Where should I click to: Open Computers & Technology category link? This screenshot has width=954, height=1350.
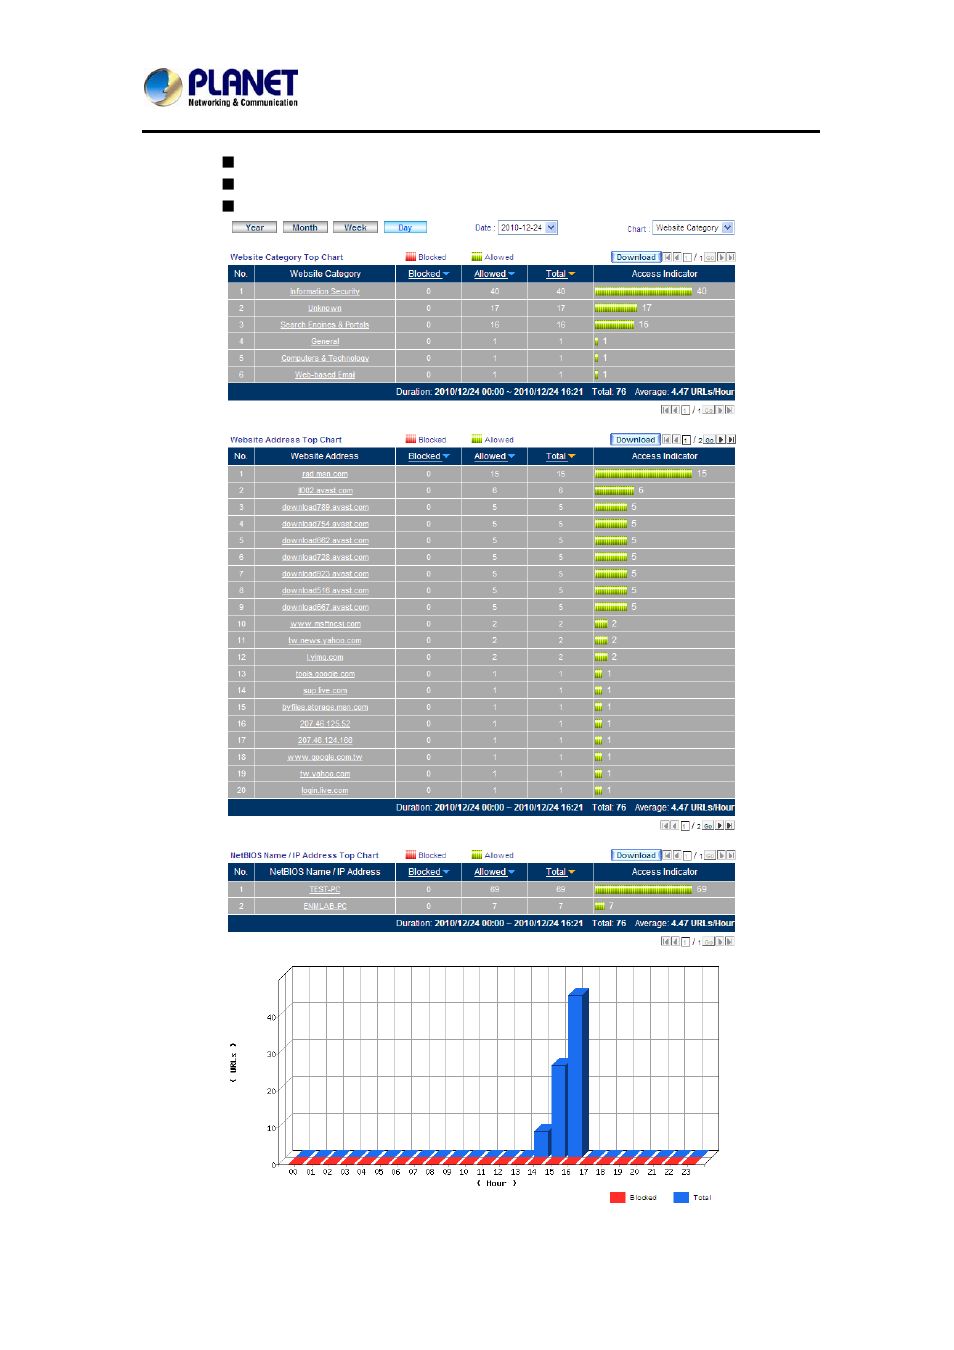[325, 358]
